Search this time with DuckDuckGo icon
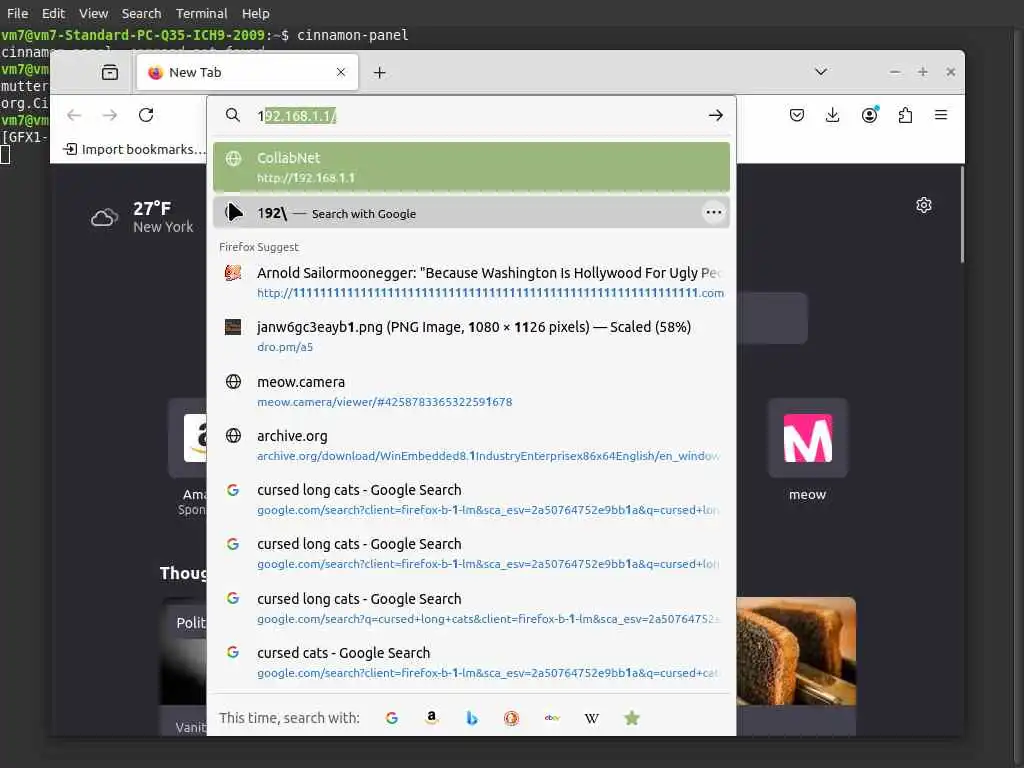 pyautogui.click(x=511, y=718)
